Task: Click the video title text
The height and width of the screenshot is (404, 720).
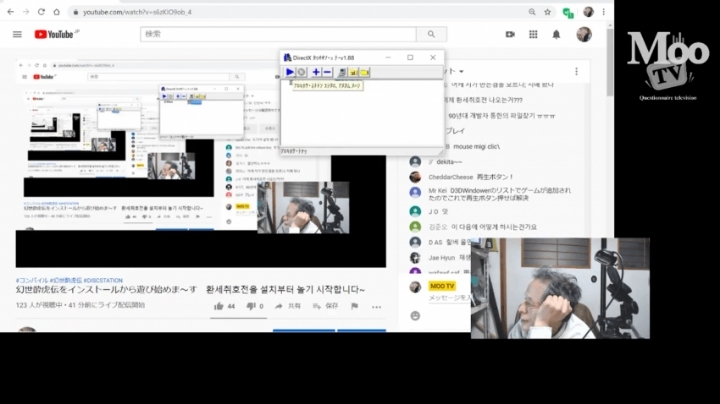Action: pos(190,290)
